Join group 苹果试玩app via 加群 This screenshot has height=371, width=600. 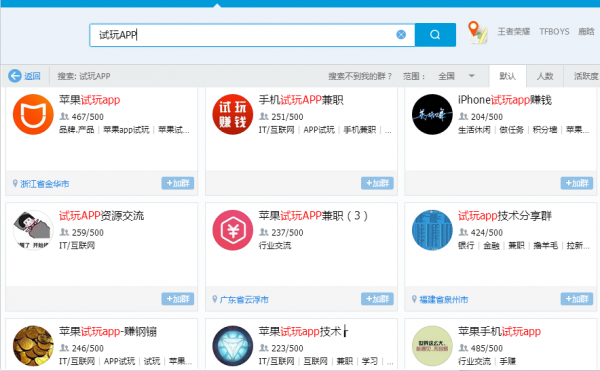178,183
